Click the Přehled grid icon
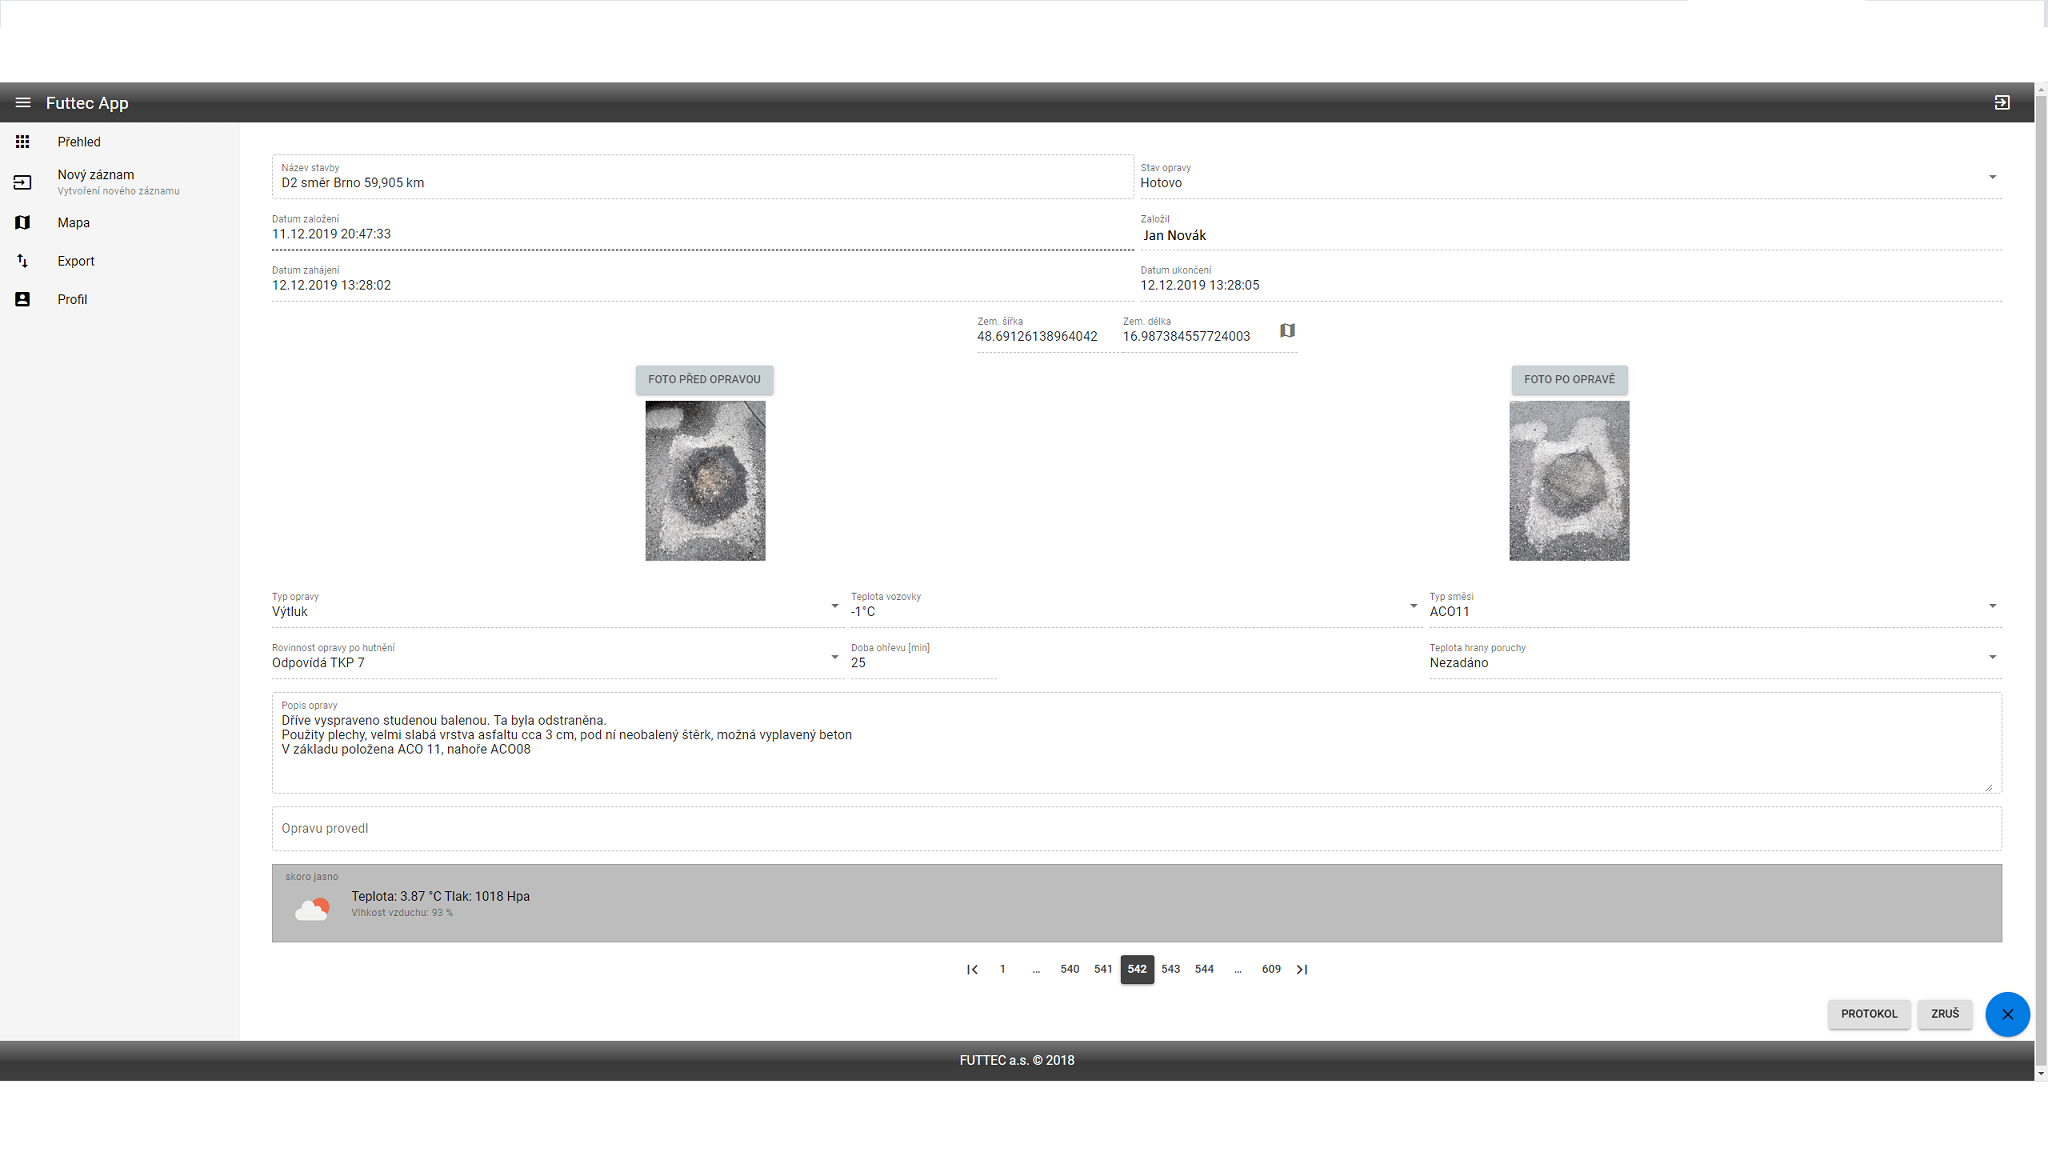The width and height of the screenshot is (2048, 1152). pyautogui.click(x=22, y=142)
